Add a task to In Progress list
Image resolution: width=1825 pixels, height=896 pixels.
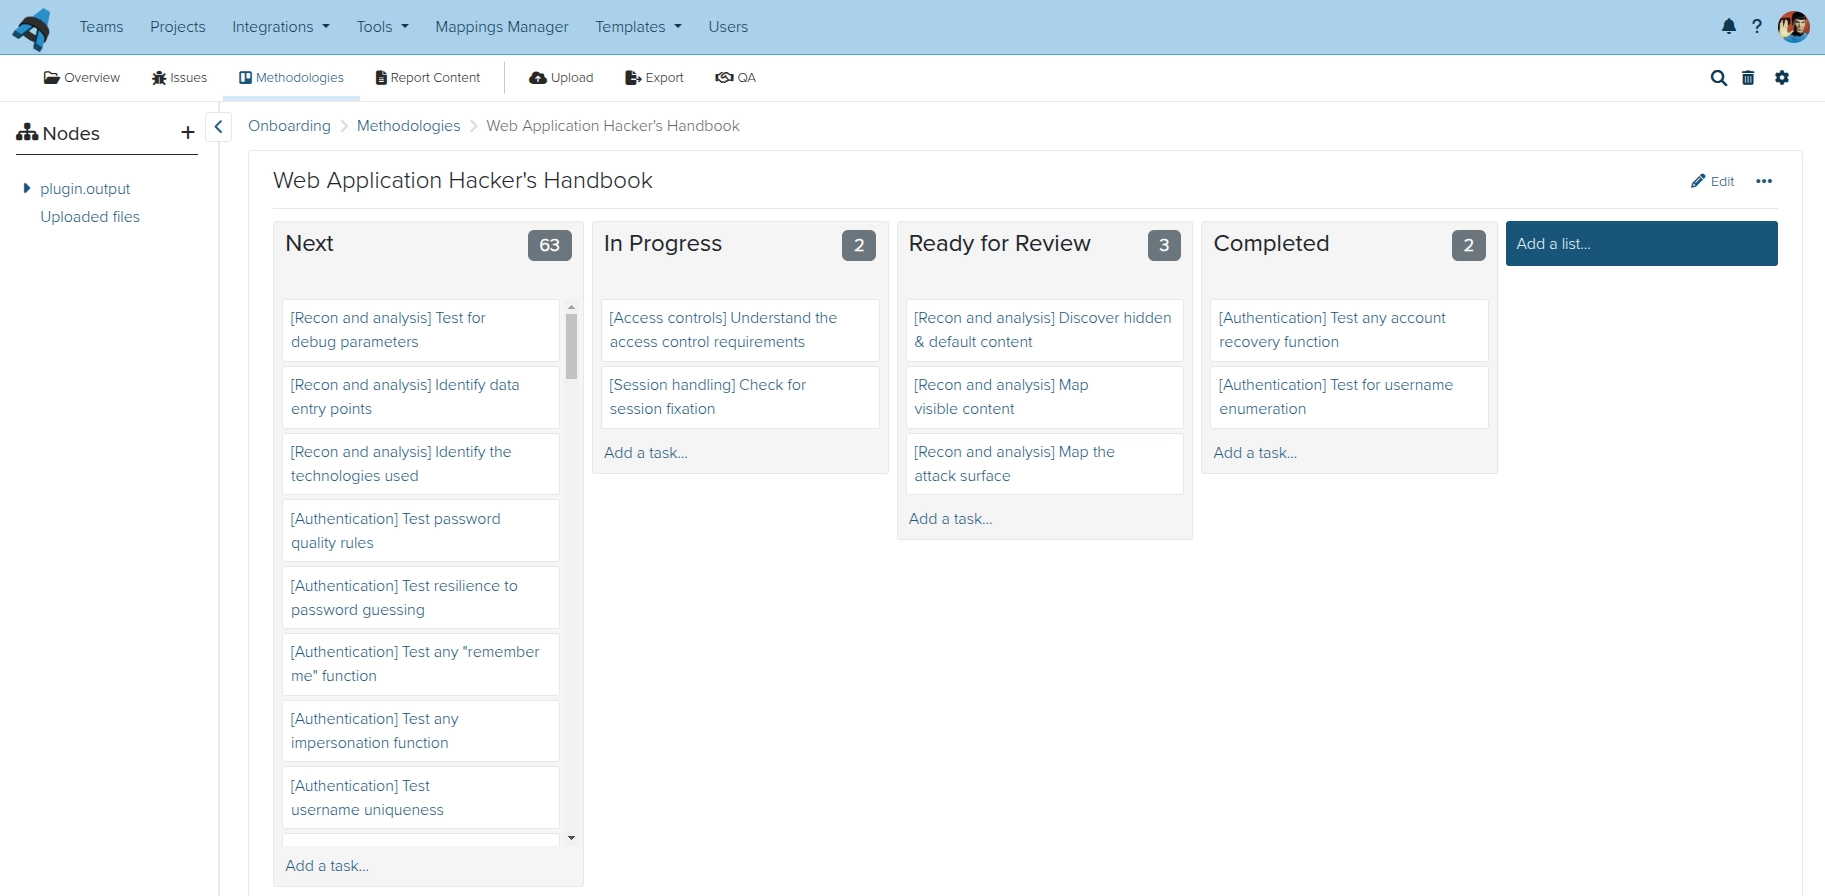pos(646,453)
